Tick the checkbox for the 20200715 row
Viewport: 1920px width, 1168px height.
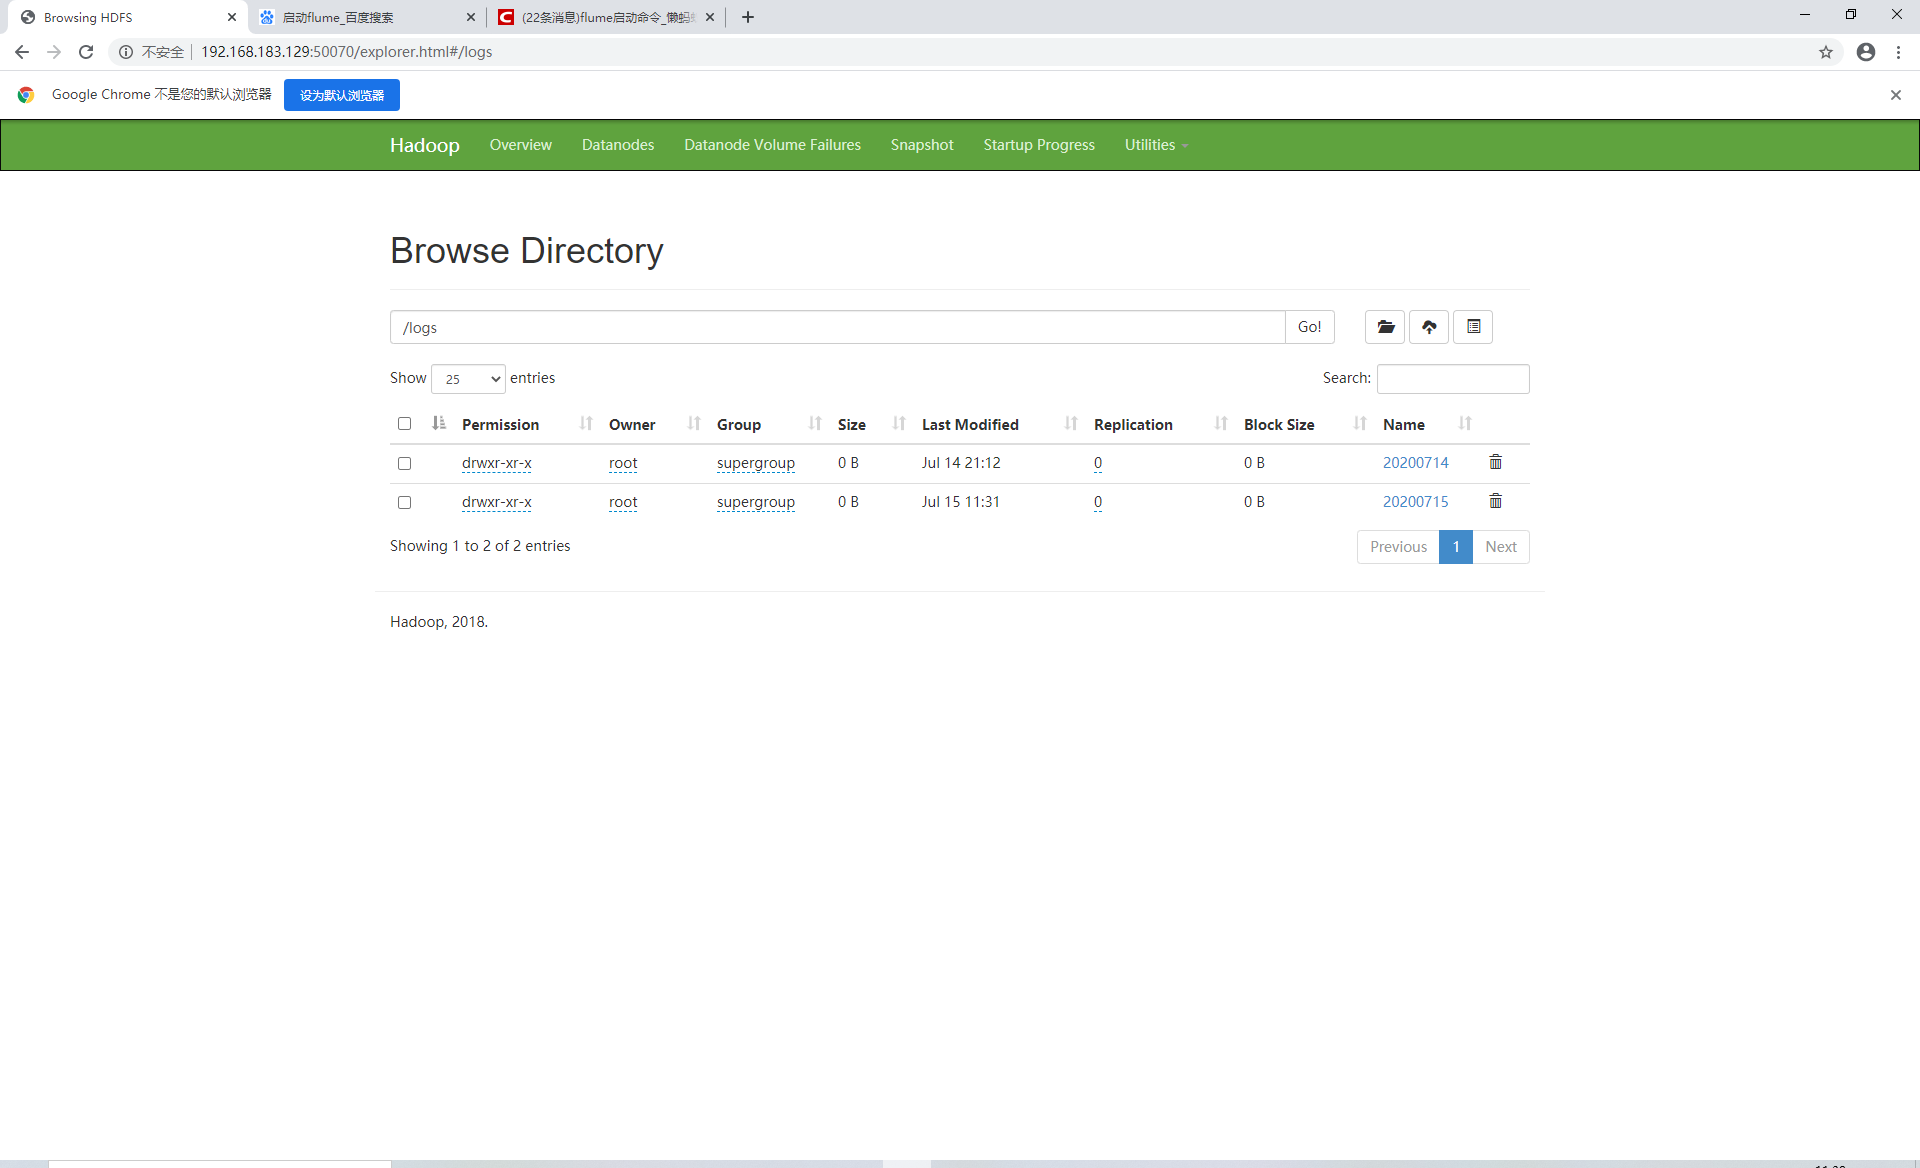404,502
